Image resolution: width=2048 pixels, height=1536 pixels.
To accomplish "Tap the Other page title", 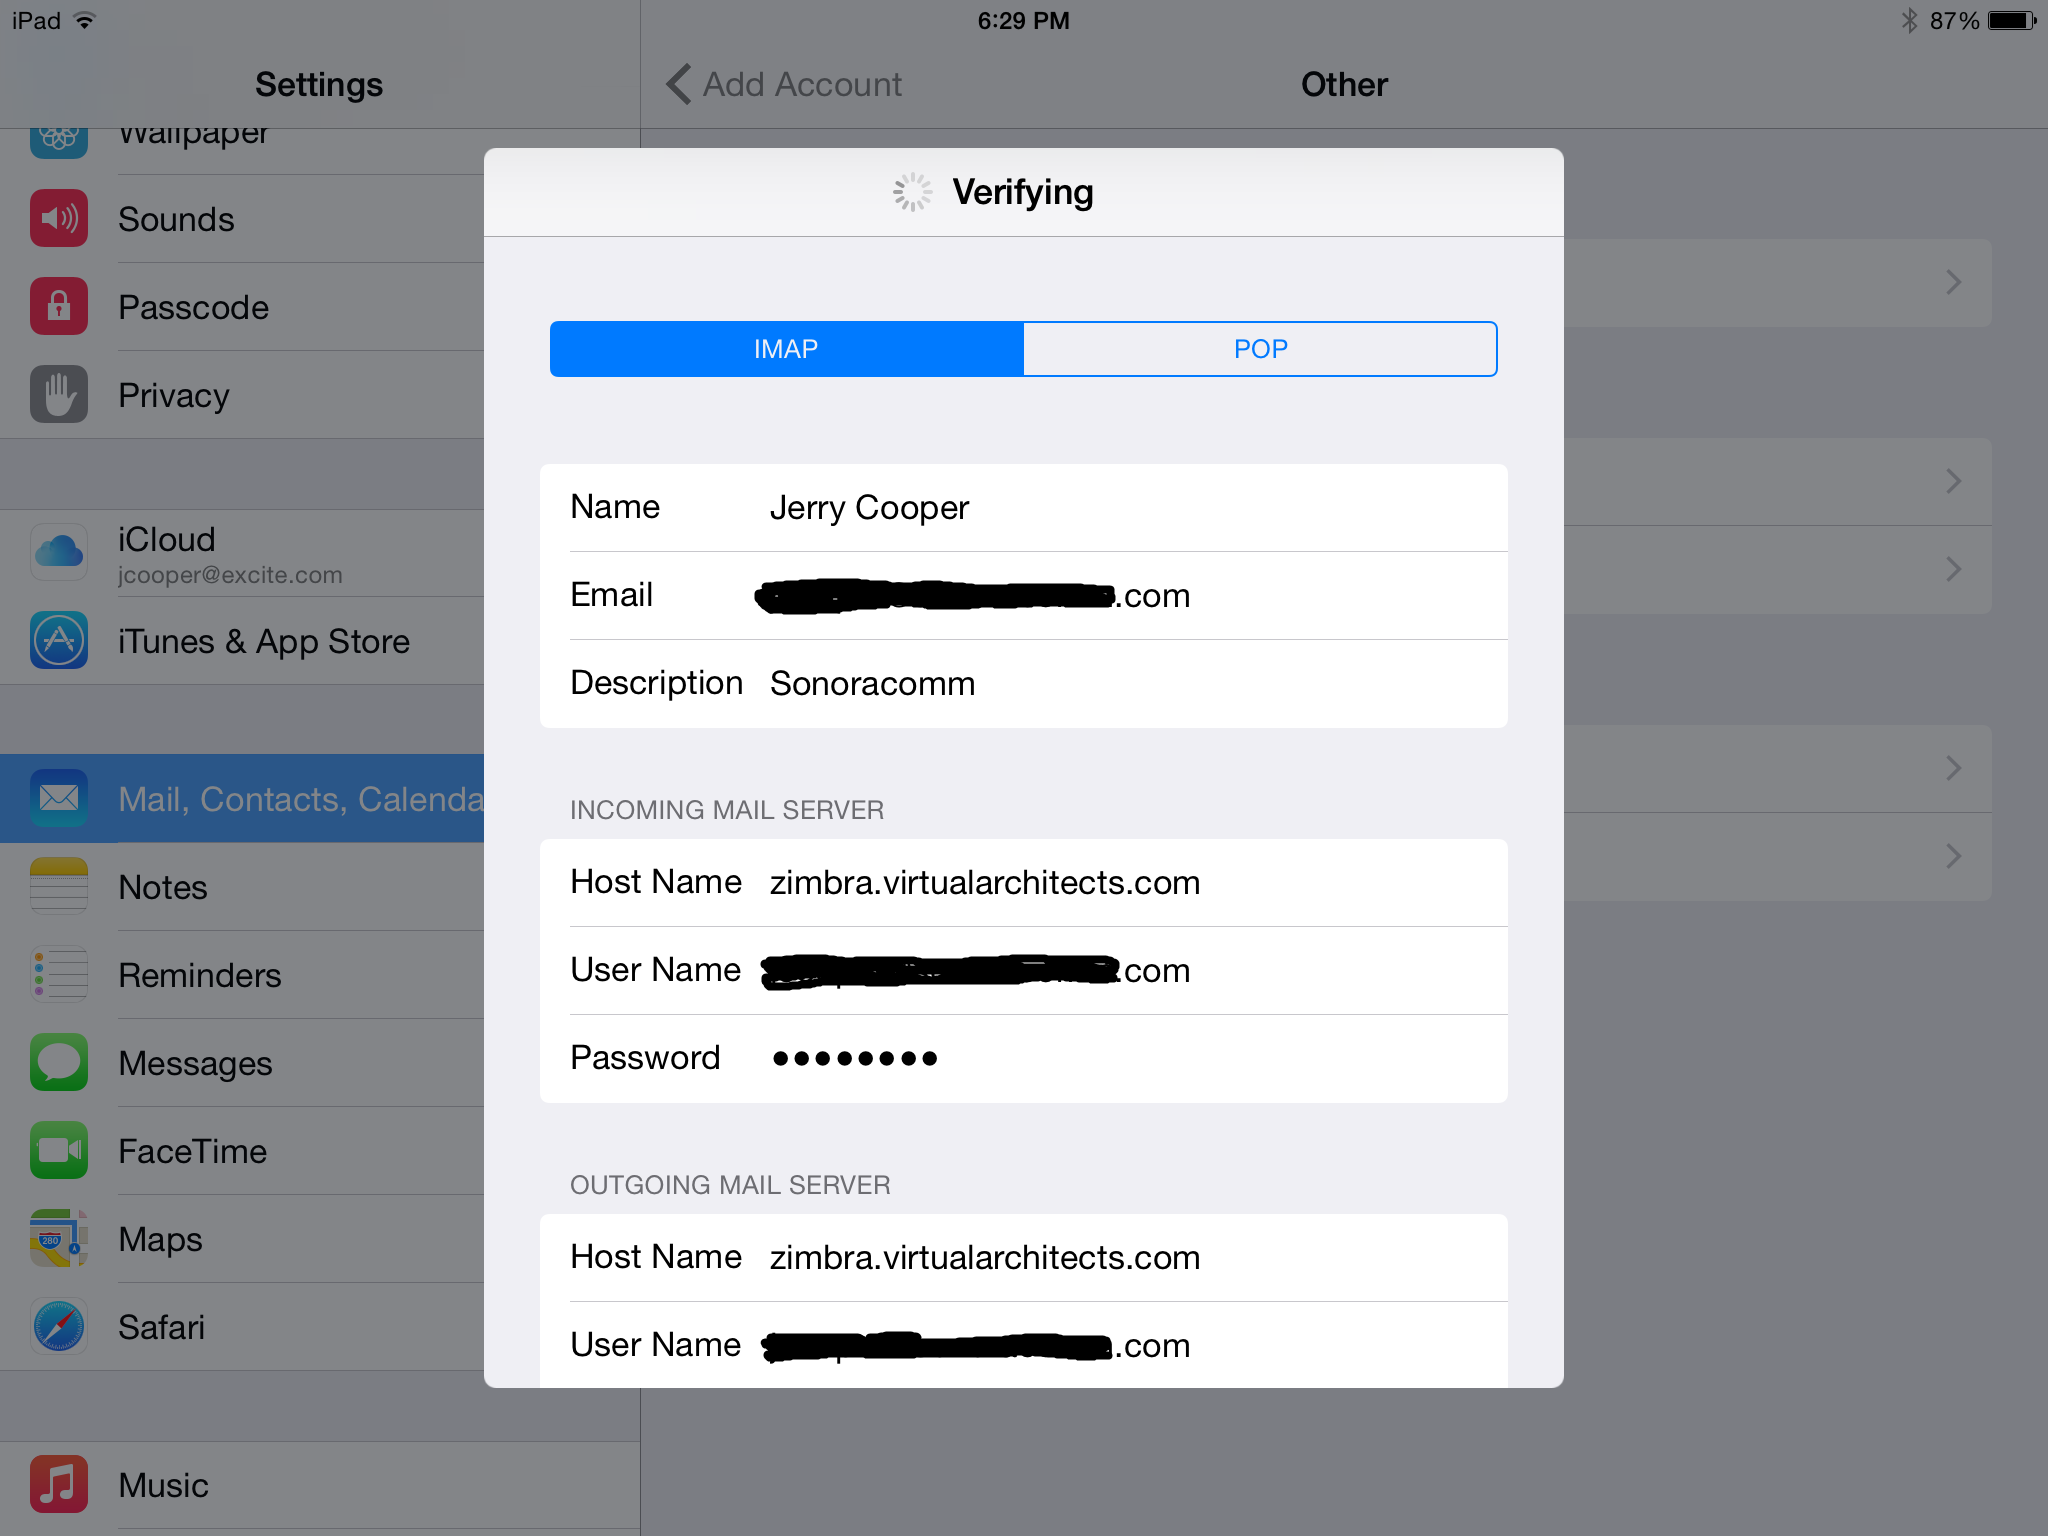I will click(1344, 85).
